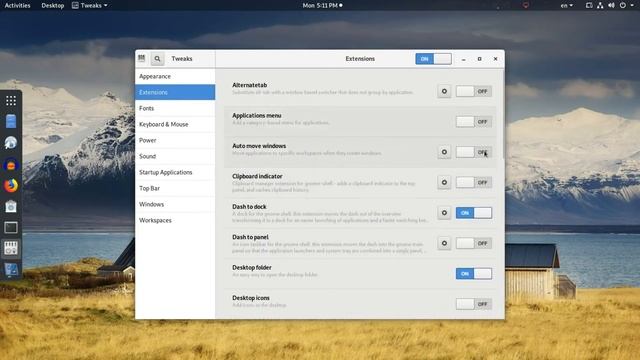Open the white globe browser icon in dock

tap(11, 142)
